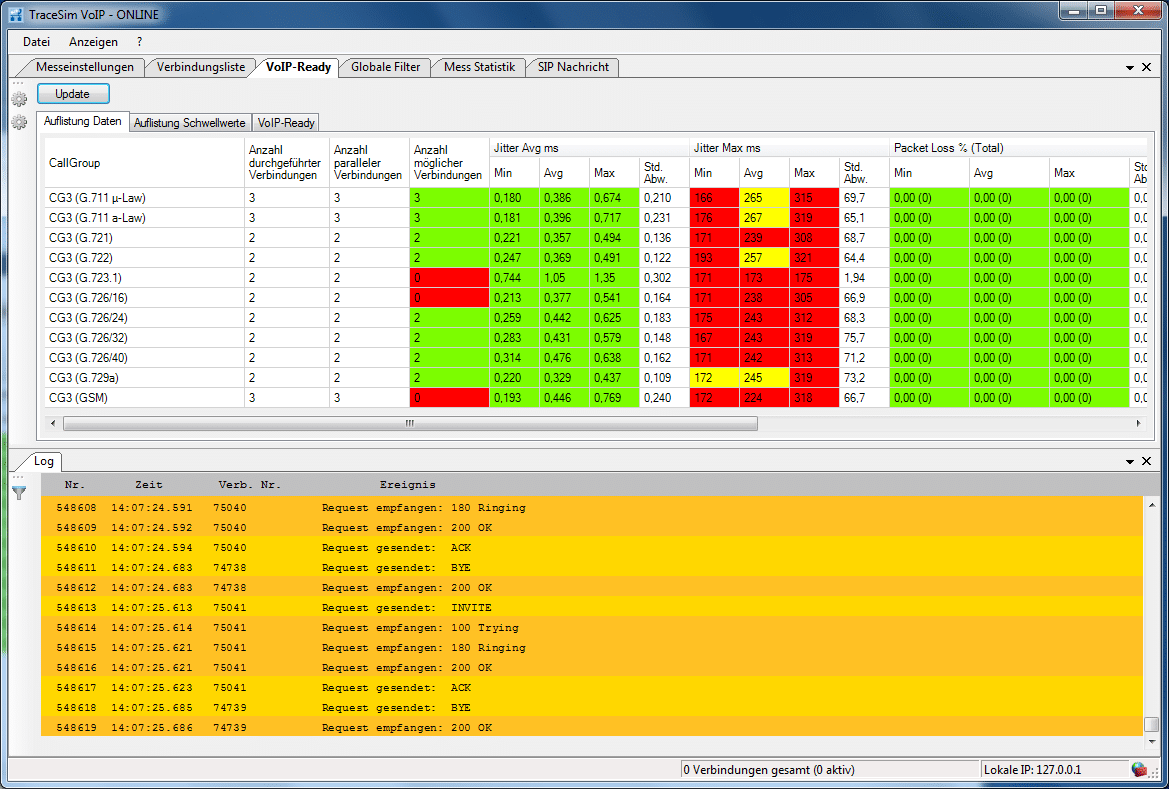Open the Datei menu
Image resolution: width=1169 pixels, height=789 pixels.
pyautogui.click(x=37, y=42)
